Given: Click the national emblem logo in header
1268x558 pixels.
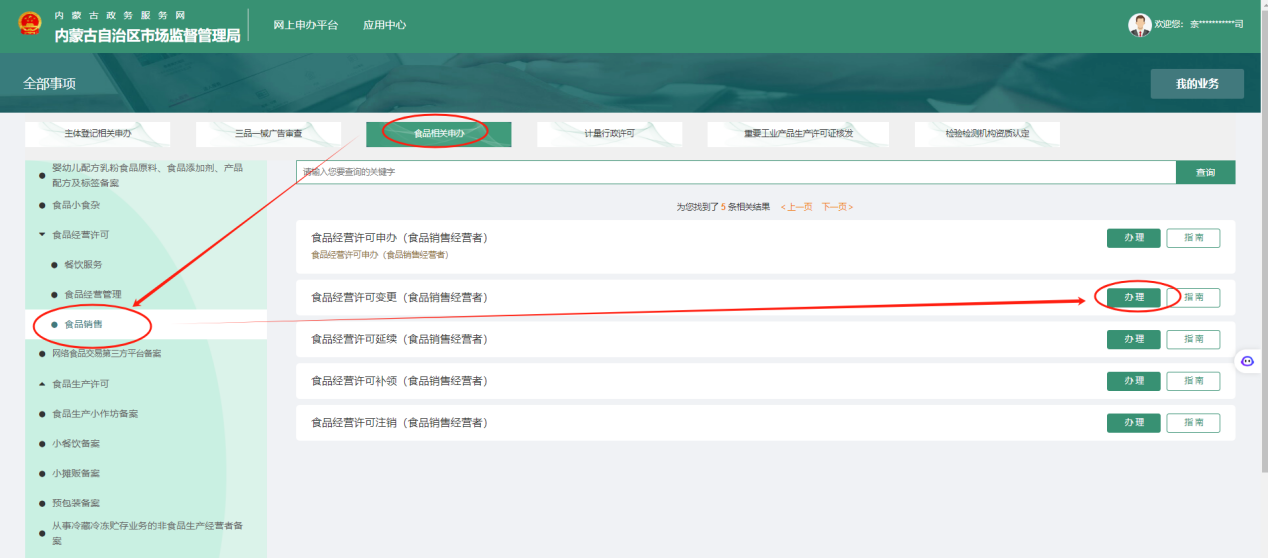Looking at the screenshot, I should coord(30,25).
